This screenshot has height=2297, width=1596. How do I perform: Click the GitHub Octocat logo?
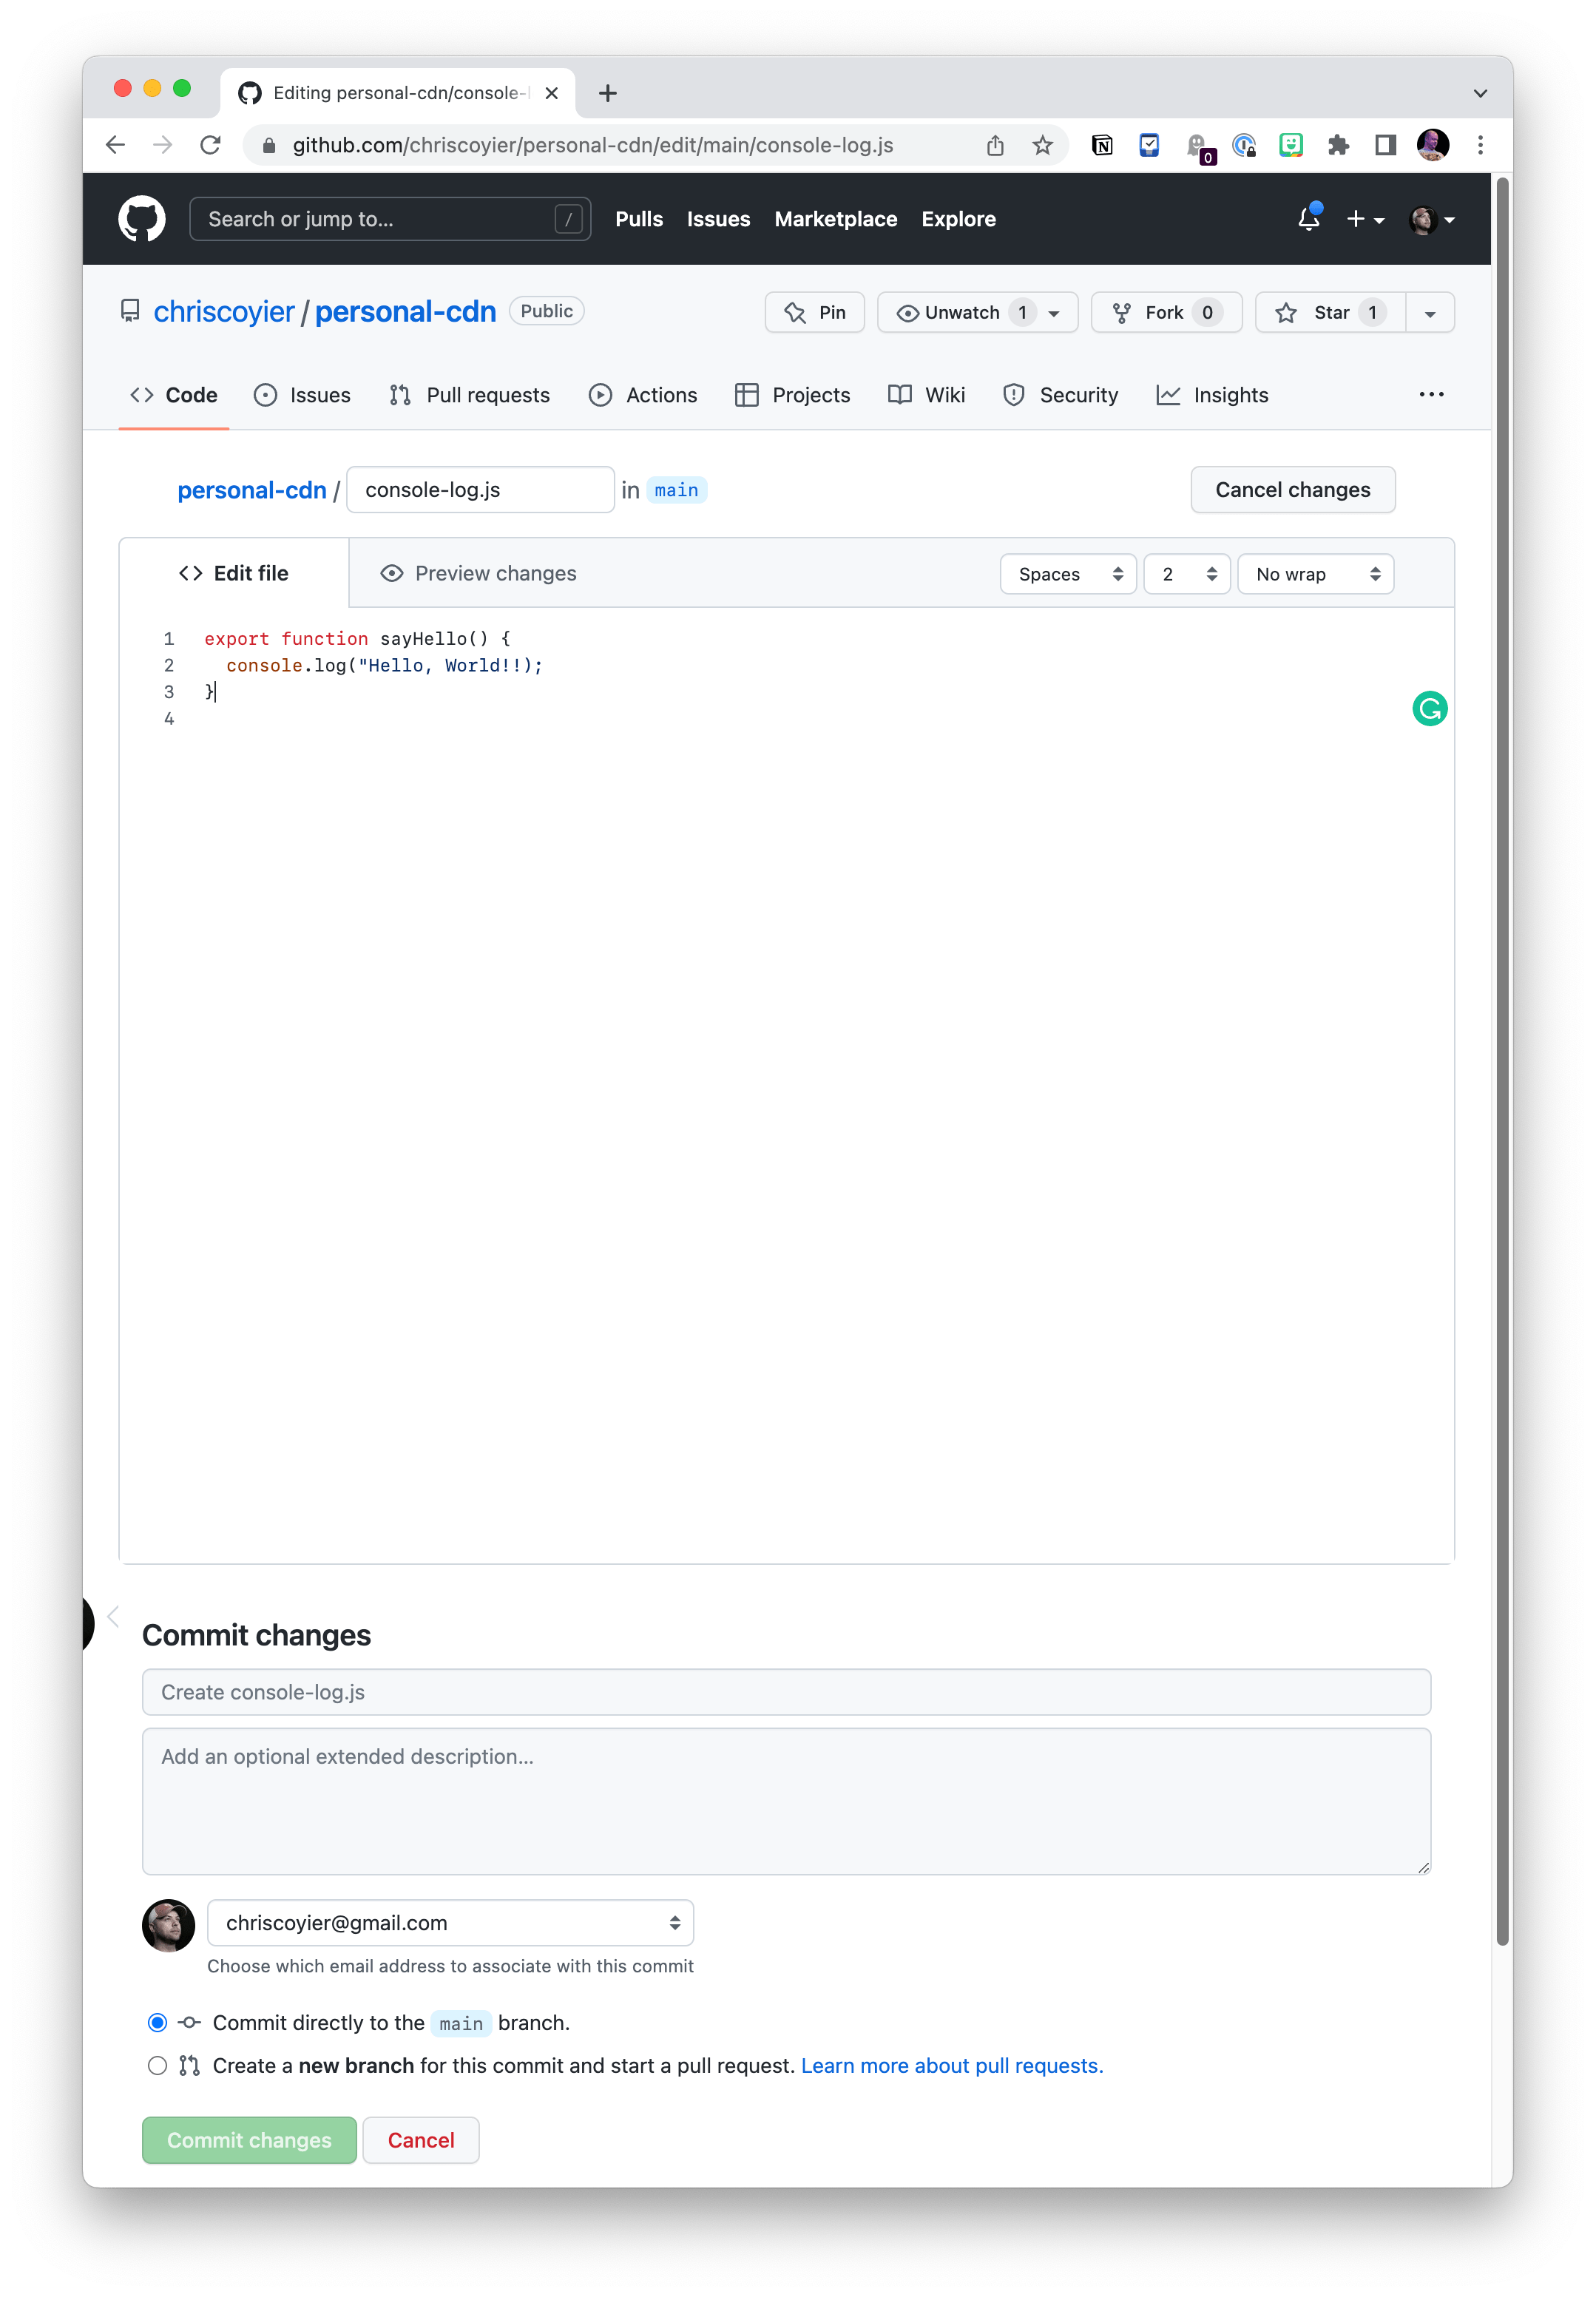click(142, 219)
